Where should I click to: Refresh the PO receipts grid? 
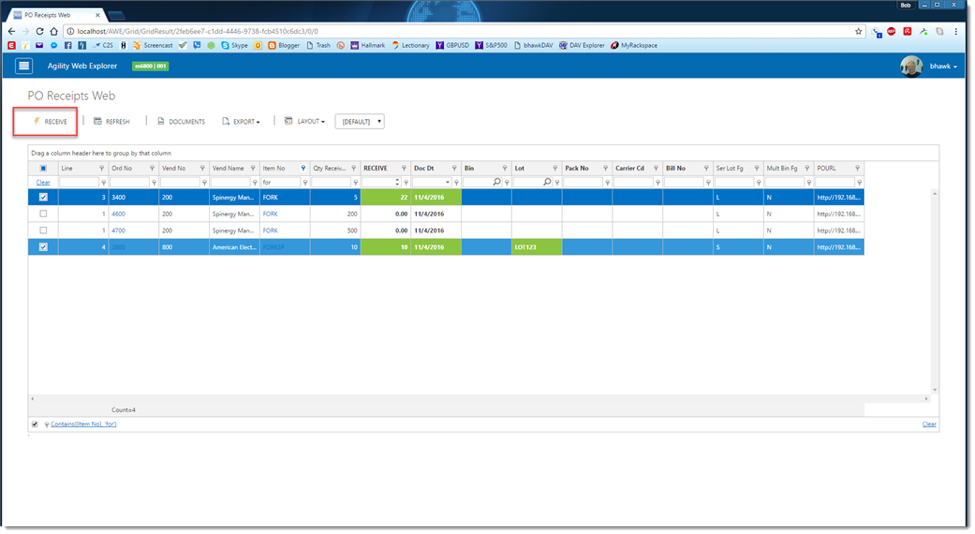point(111,122)
